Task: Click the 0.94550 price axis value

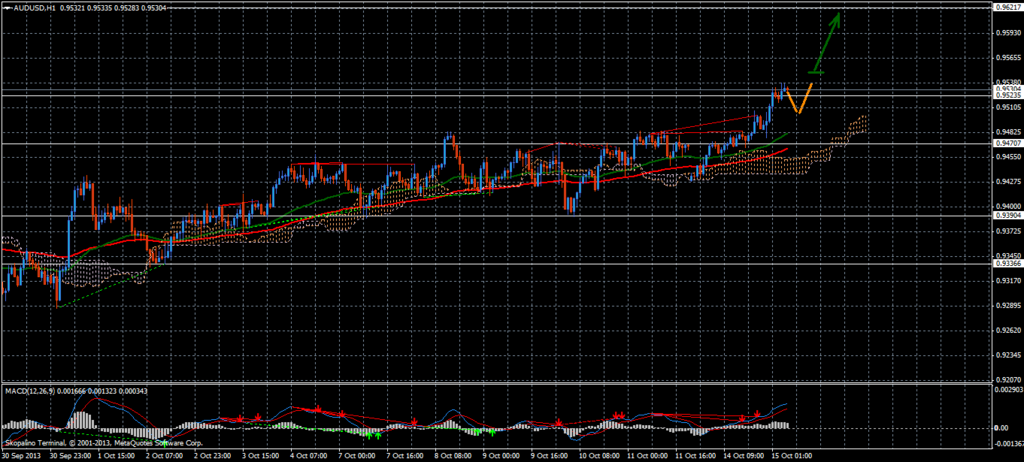Action: pyautogui.click(x=1010, y=156)
